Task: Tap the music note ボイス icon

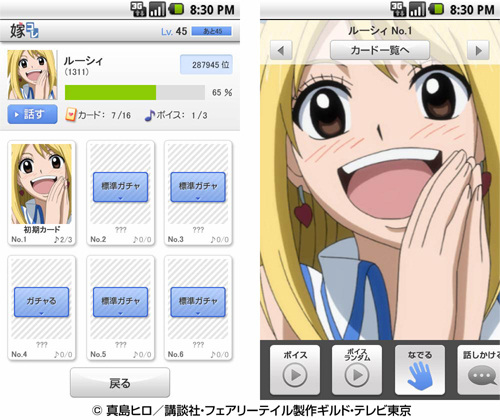Action: coord(150,115)
